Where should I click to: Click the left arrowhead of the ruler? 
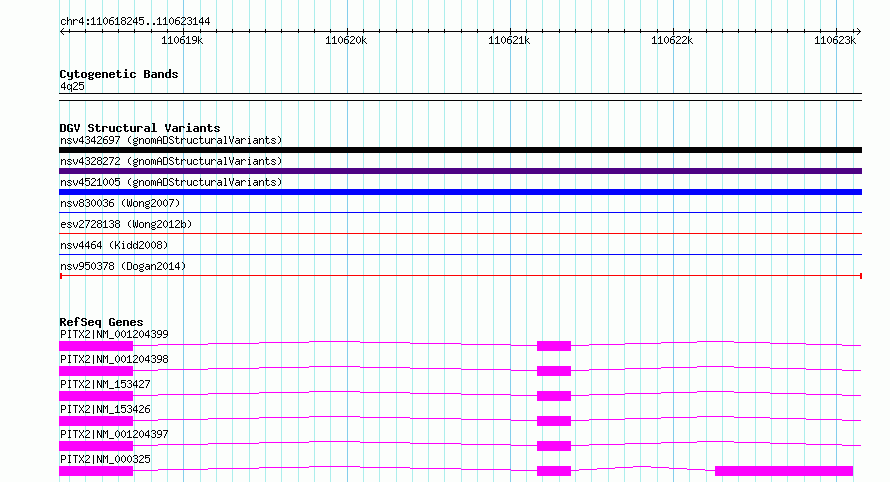[x=62, y=32]
